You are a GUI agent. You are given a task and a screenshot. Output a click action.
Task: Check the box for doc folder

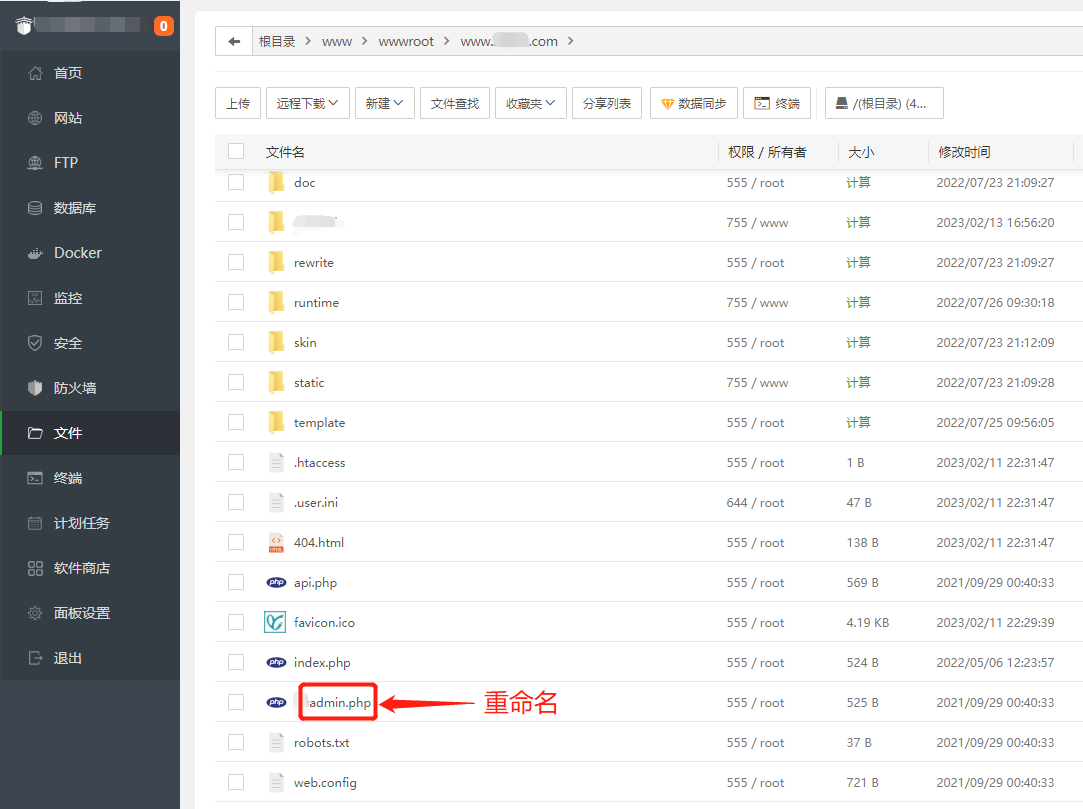point(236,182)
